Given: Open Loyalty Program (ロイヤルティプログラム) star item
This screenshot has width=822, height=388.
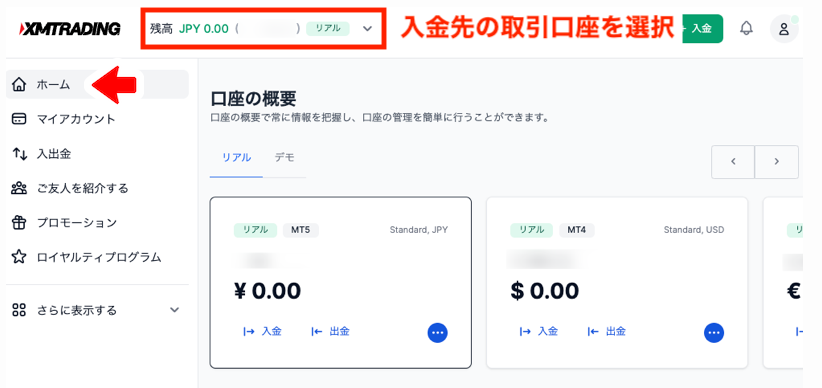Looking at the screenshot, I should click(97, 257).
